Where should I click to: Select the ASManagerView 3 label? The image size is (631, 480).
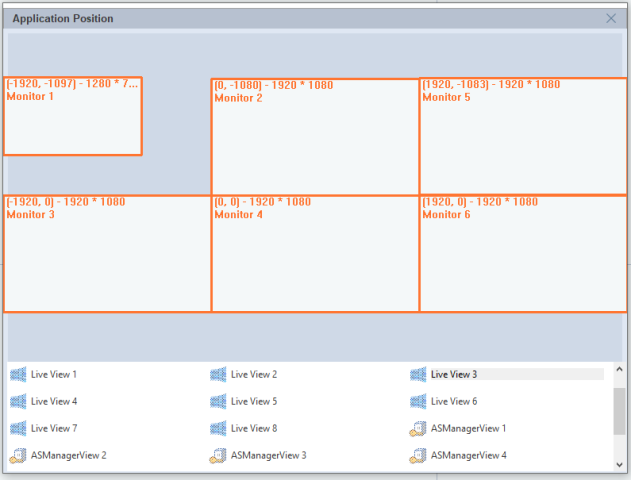tap(268, 455)
